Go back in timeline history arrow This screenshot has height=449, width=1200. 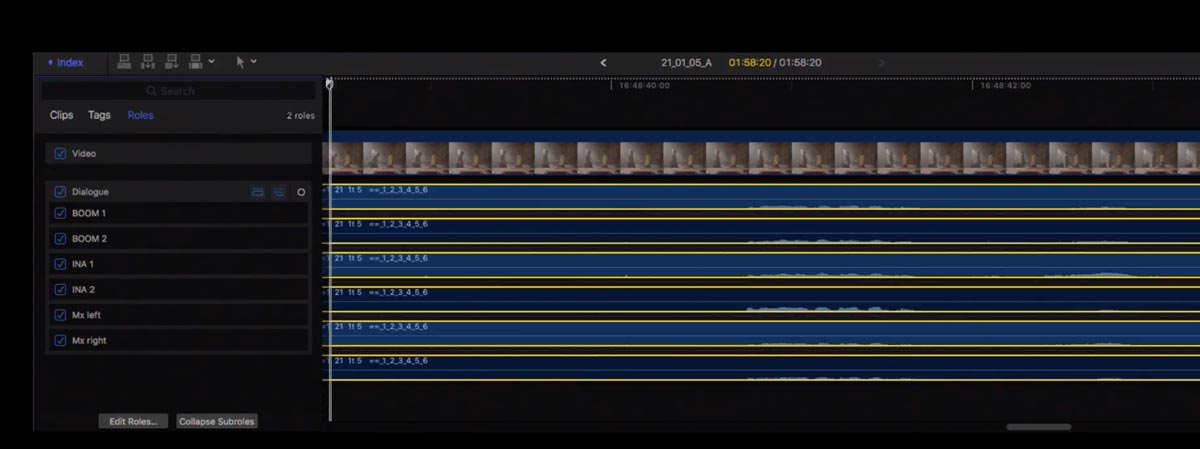(x=603, y=62)
